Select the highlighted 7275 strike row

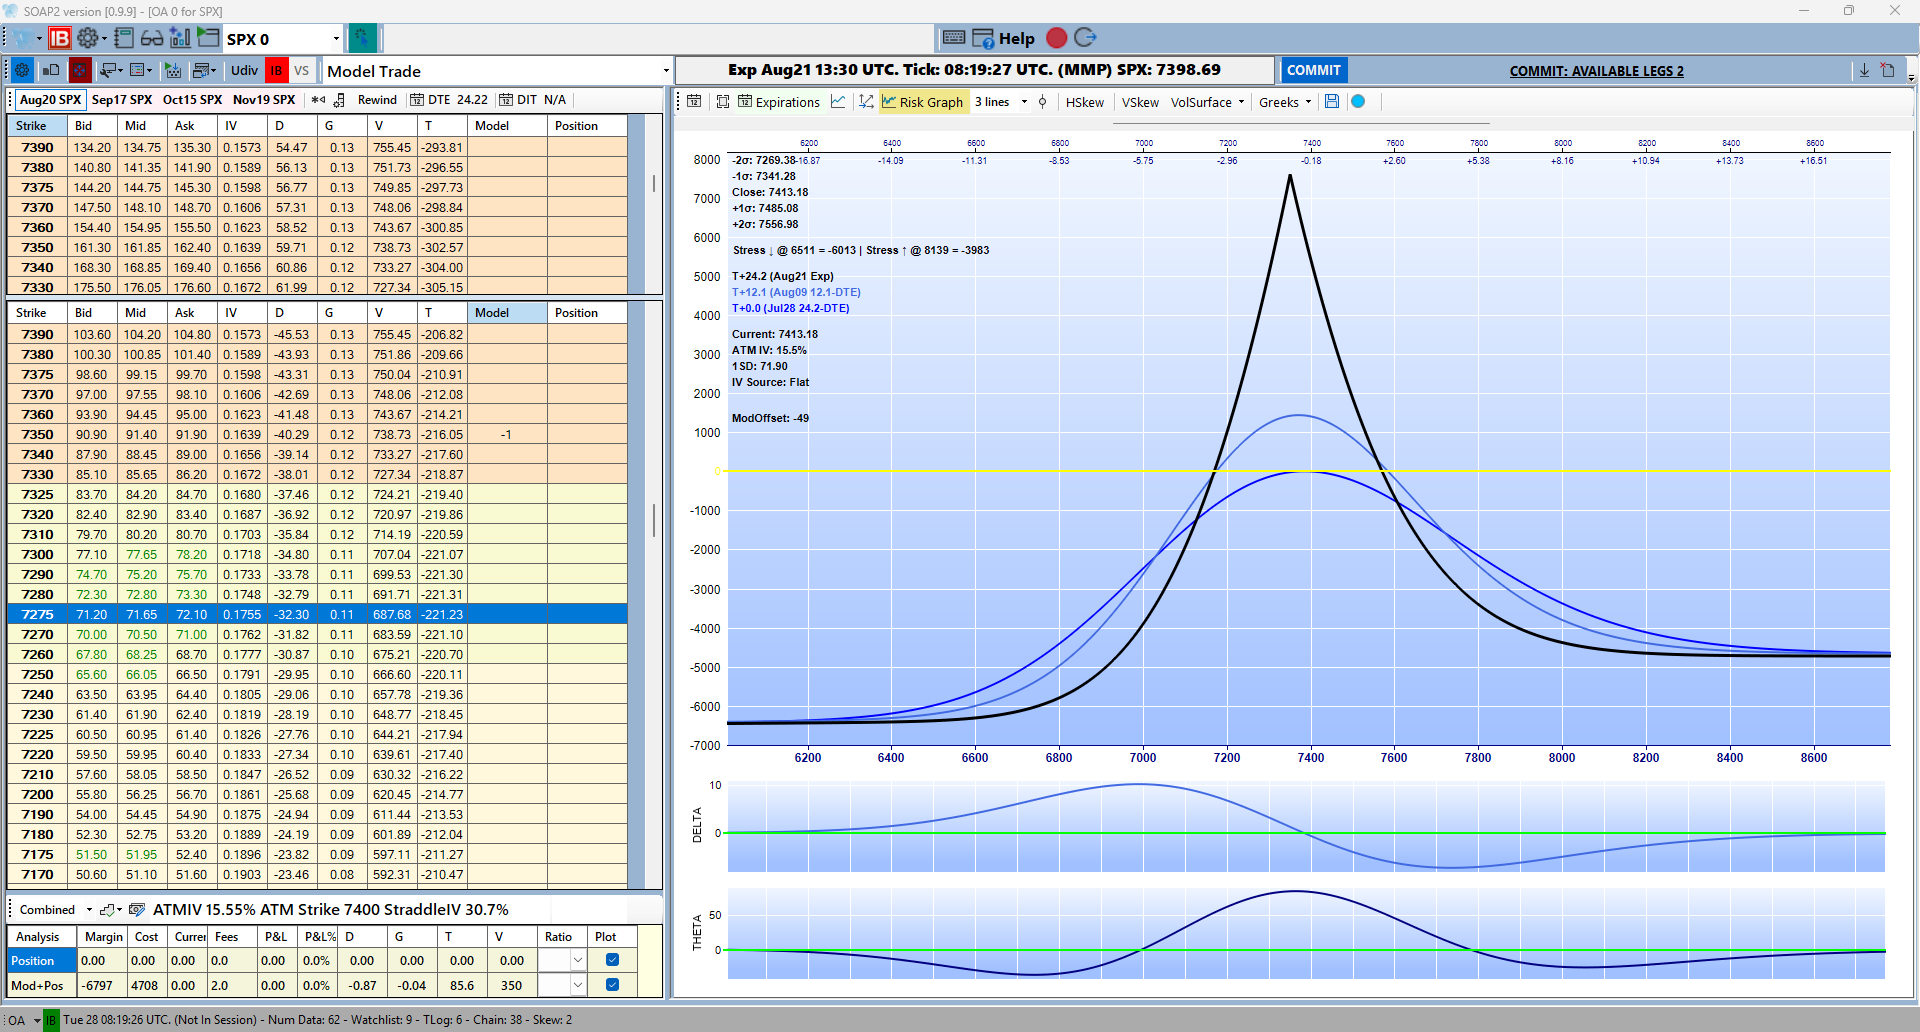tap(318, 614)
